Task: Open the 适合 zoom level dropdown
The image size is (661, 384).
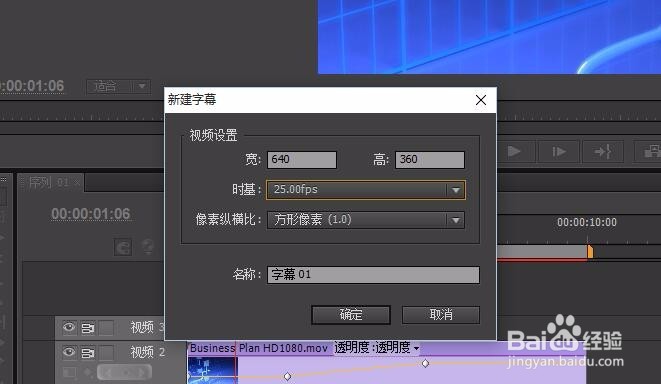Action: click(118, 86)
